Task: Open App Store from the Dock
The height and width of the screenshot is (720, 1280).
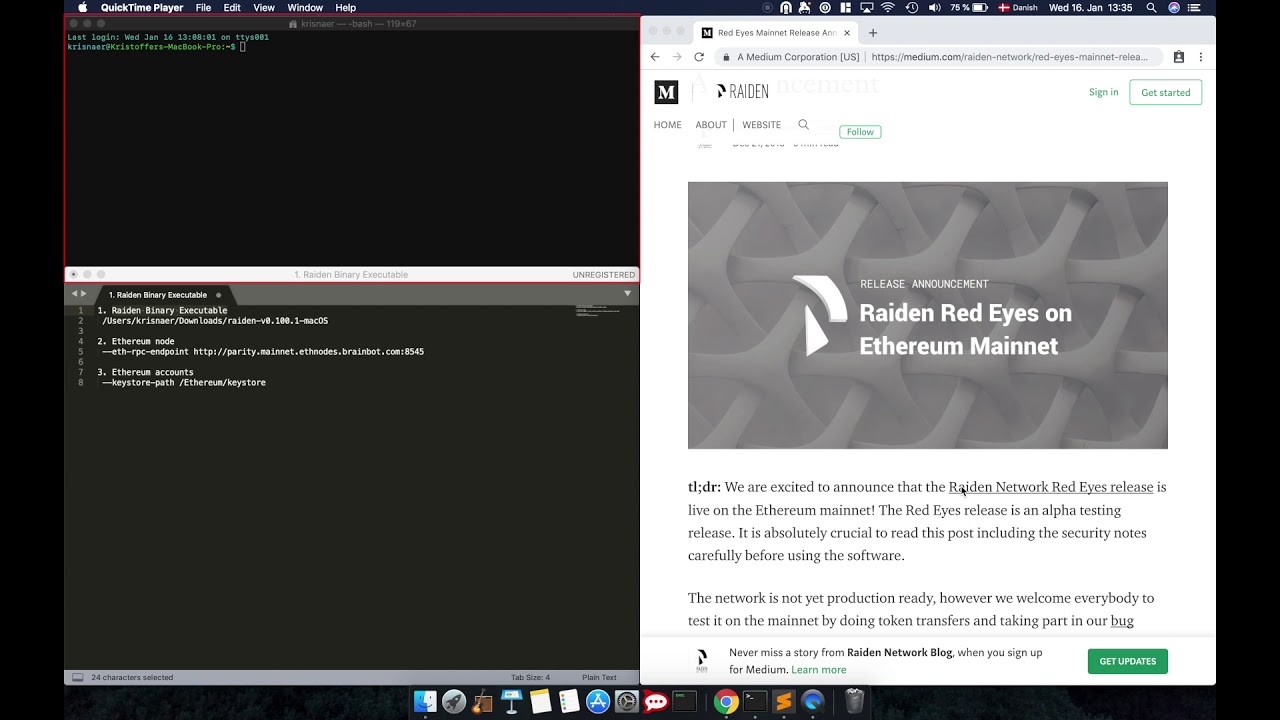Action: pyautogui.click(x=598, y=702)
